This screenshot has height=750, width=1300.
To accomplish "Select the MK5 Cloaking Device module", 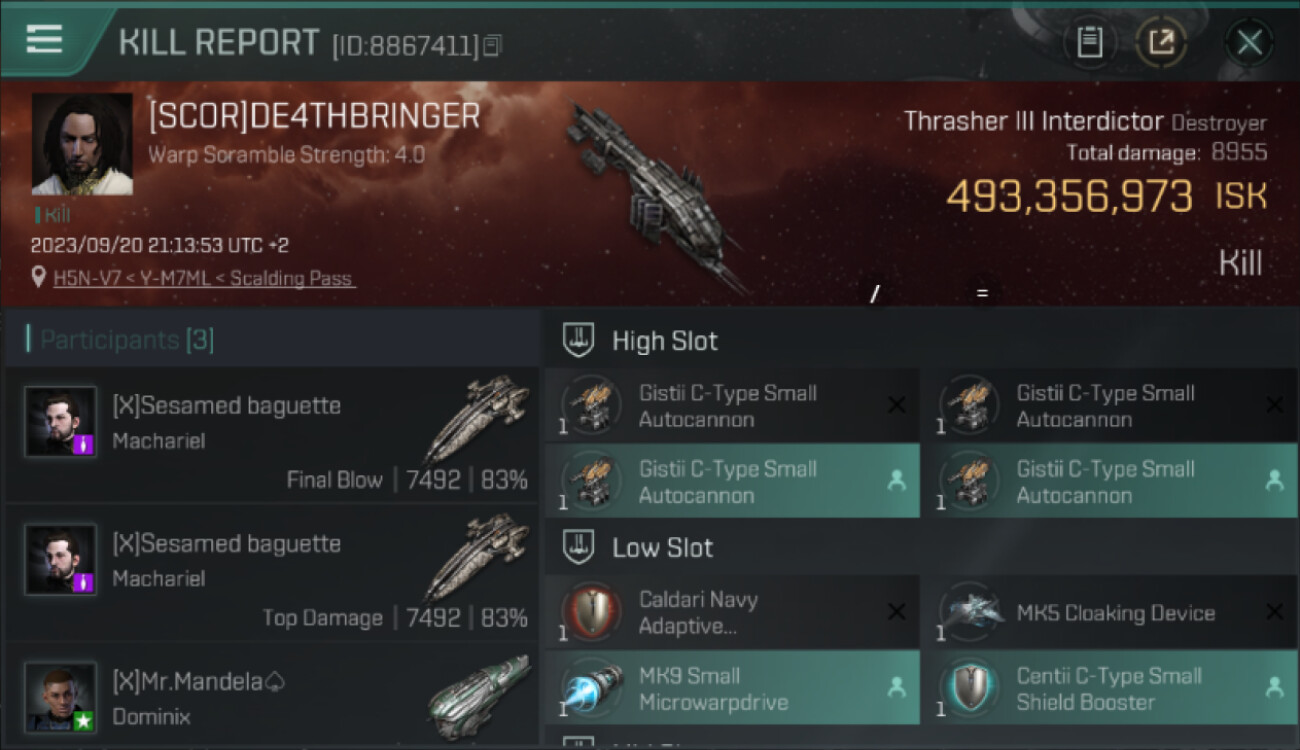I will 1109,612.
